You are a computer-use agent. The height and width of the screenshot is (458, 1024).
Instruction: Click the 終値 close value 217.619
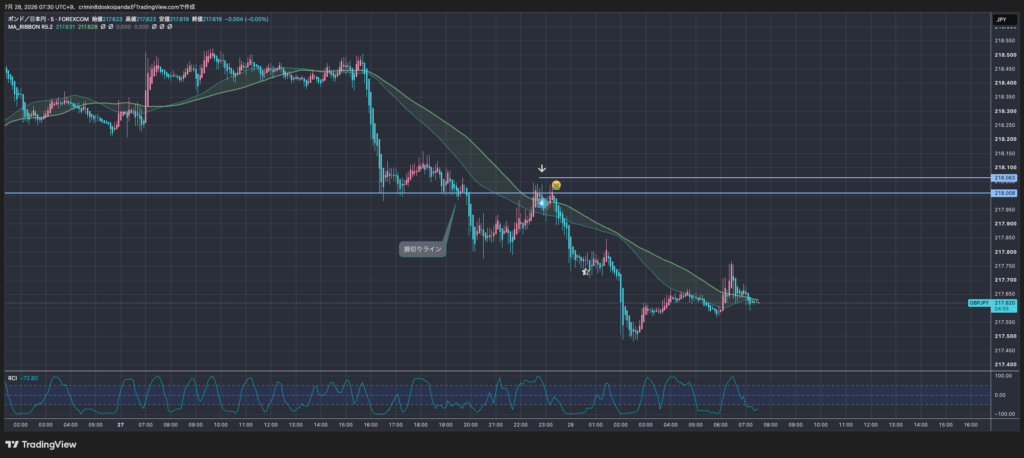[x=212, y=20]
